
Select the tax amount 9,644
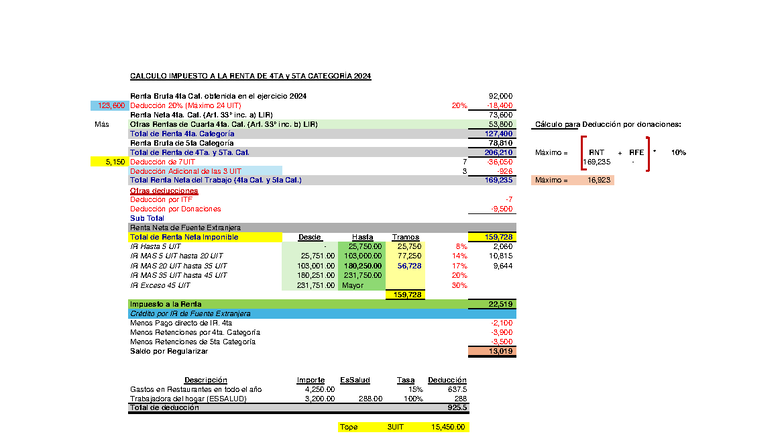(x=503, y=266)
